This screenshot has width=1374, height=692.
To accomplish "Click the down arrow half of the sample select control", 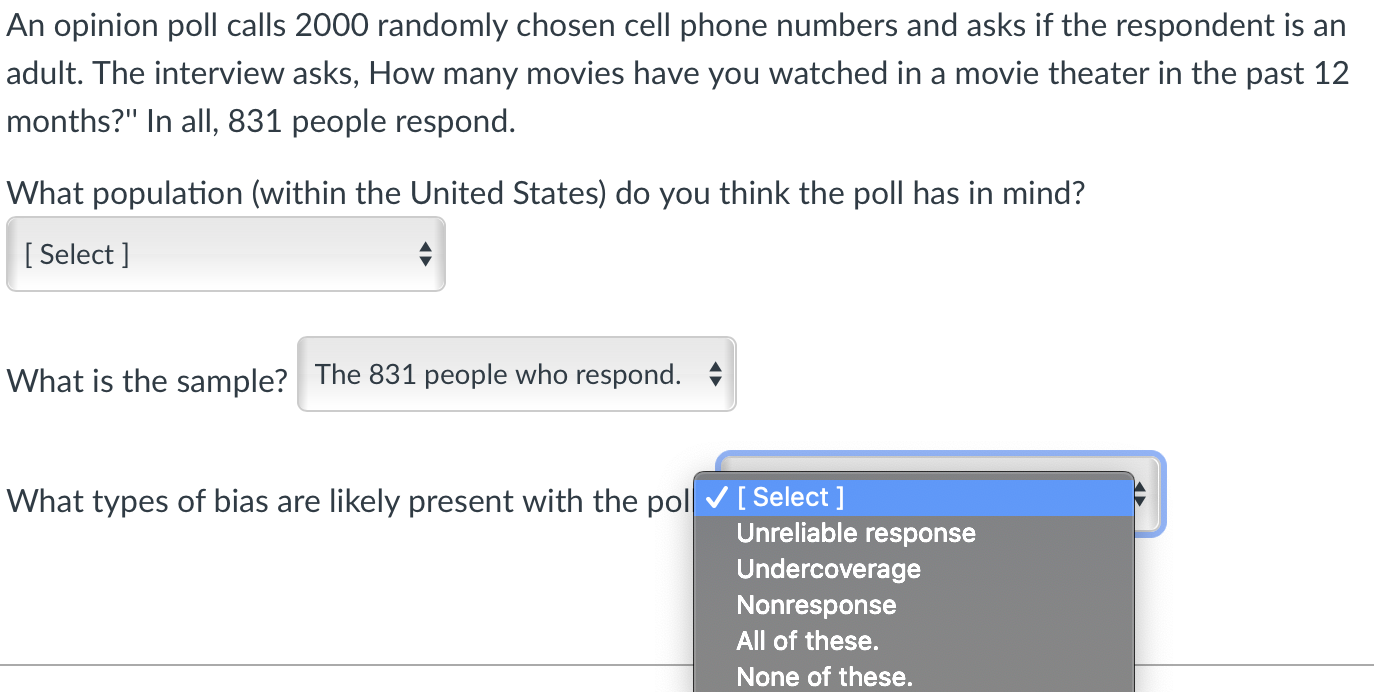I will [x=716, y=380].
